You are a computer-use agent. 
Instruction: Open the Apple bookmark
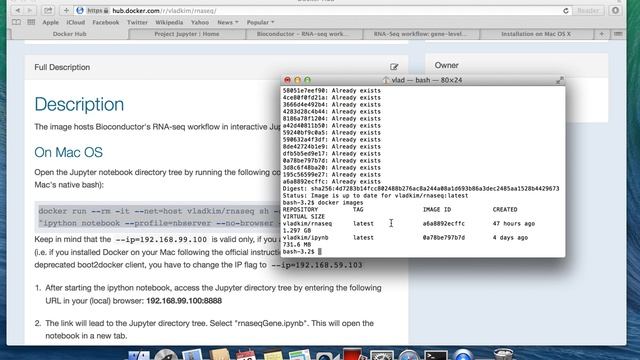51,22
